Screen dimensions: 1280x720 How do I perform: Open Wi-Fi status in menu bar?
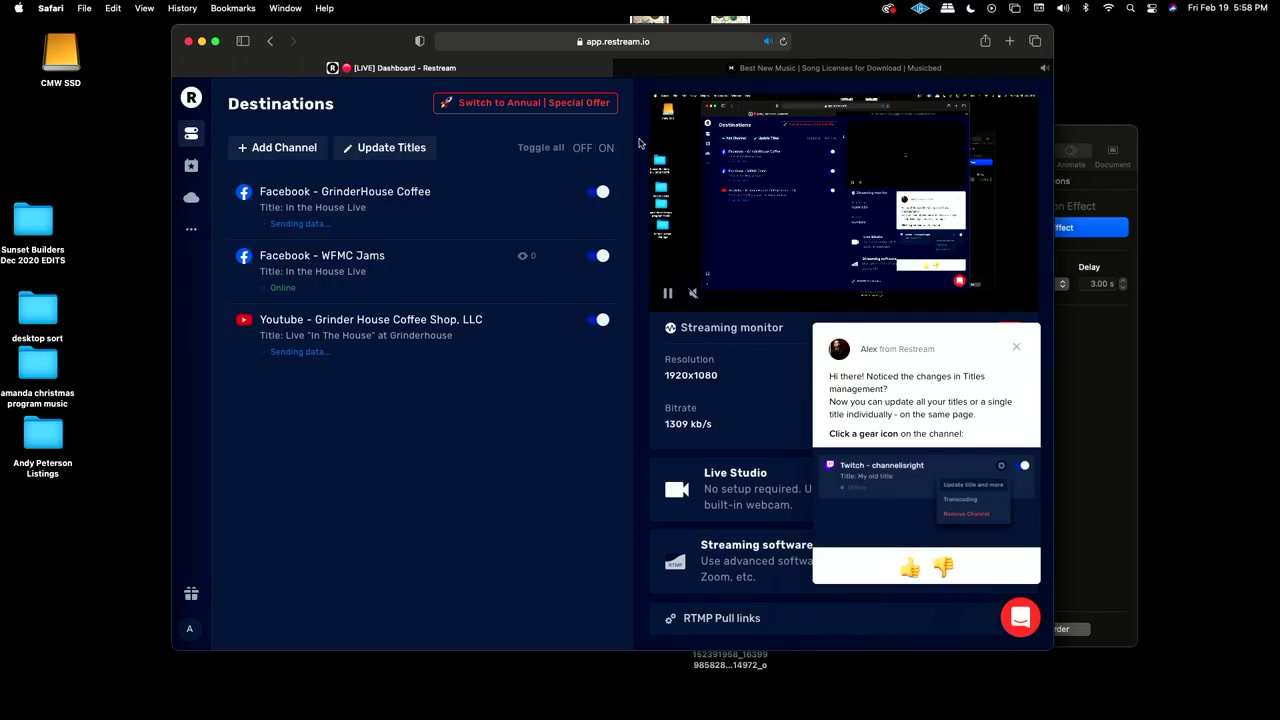click(x=1108, y=8)
